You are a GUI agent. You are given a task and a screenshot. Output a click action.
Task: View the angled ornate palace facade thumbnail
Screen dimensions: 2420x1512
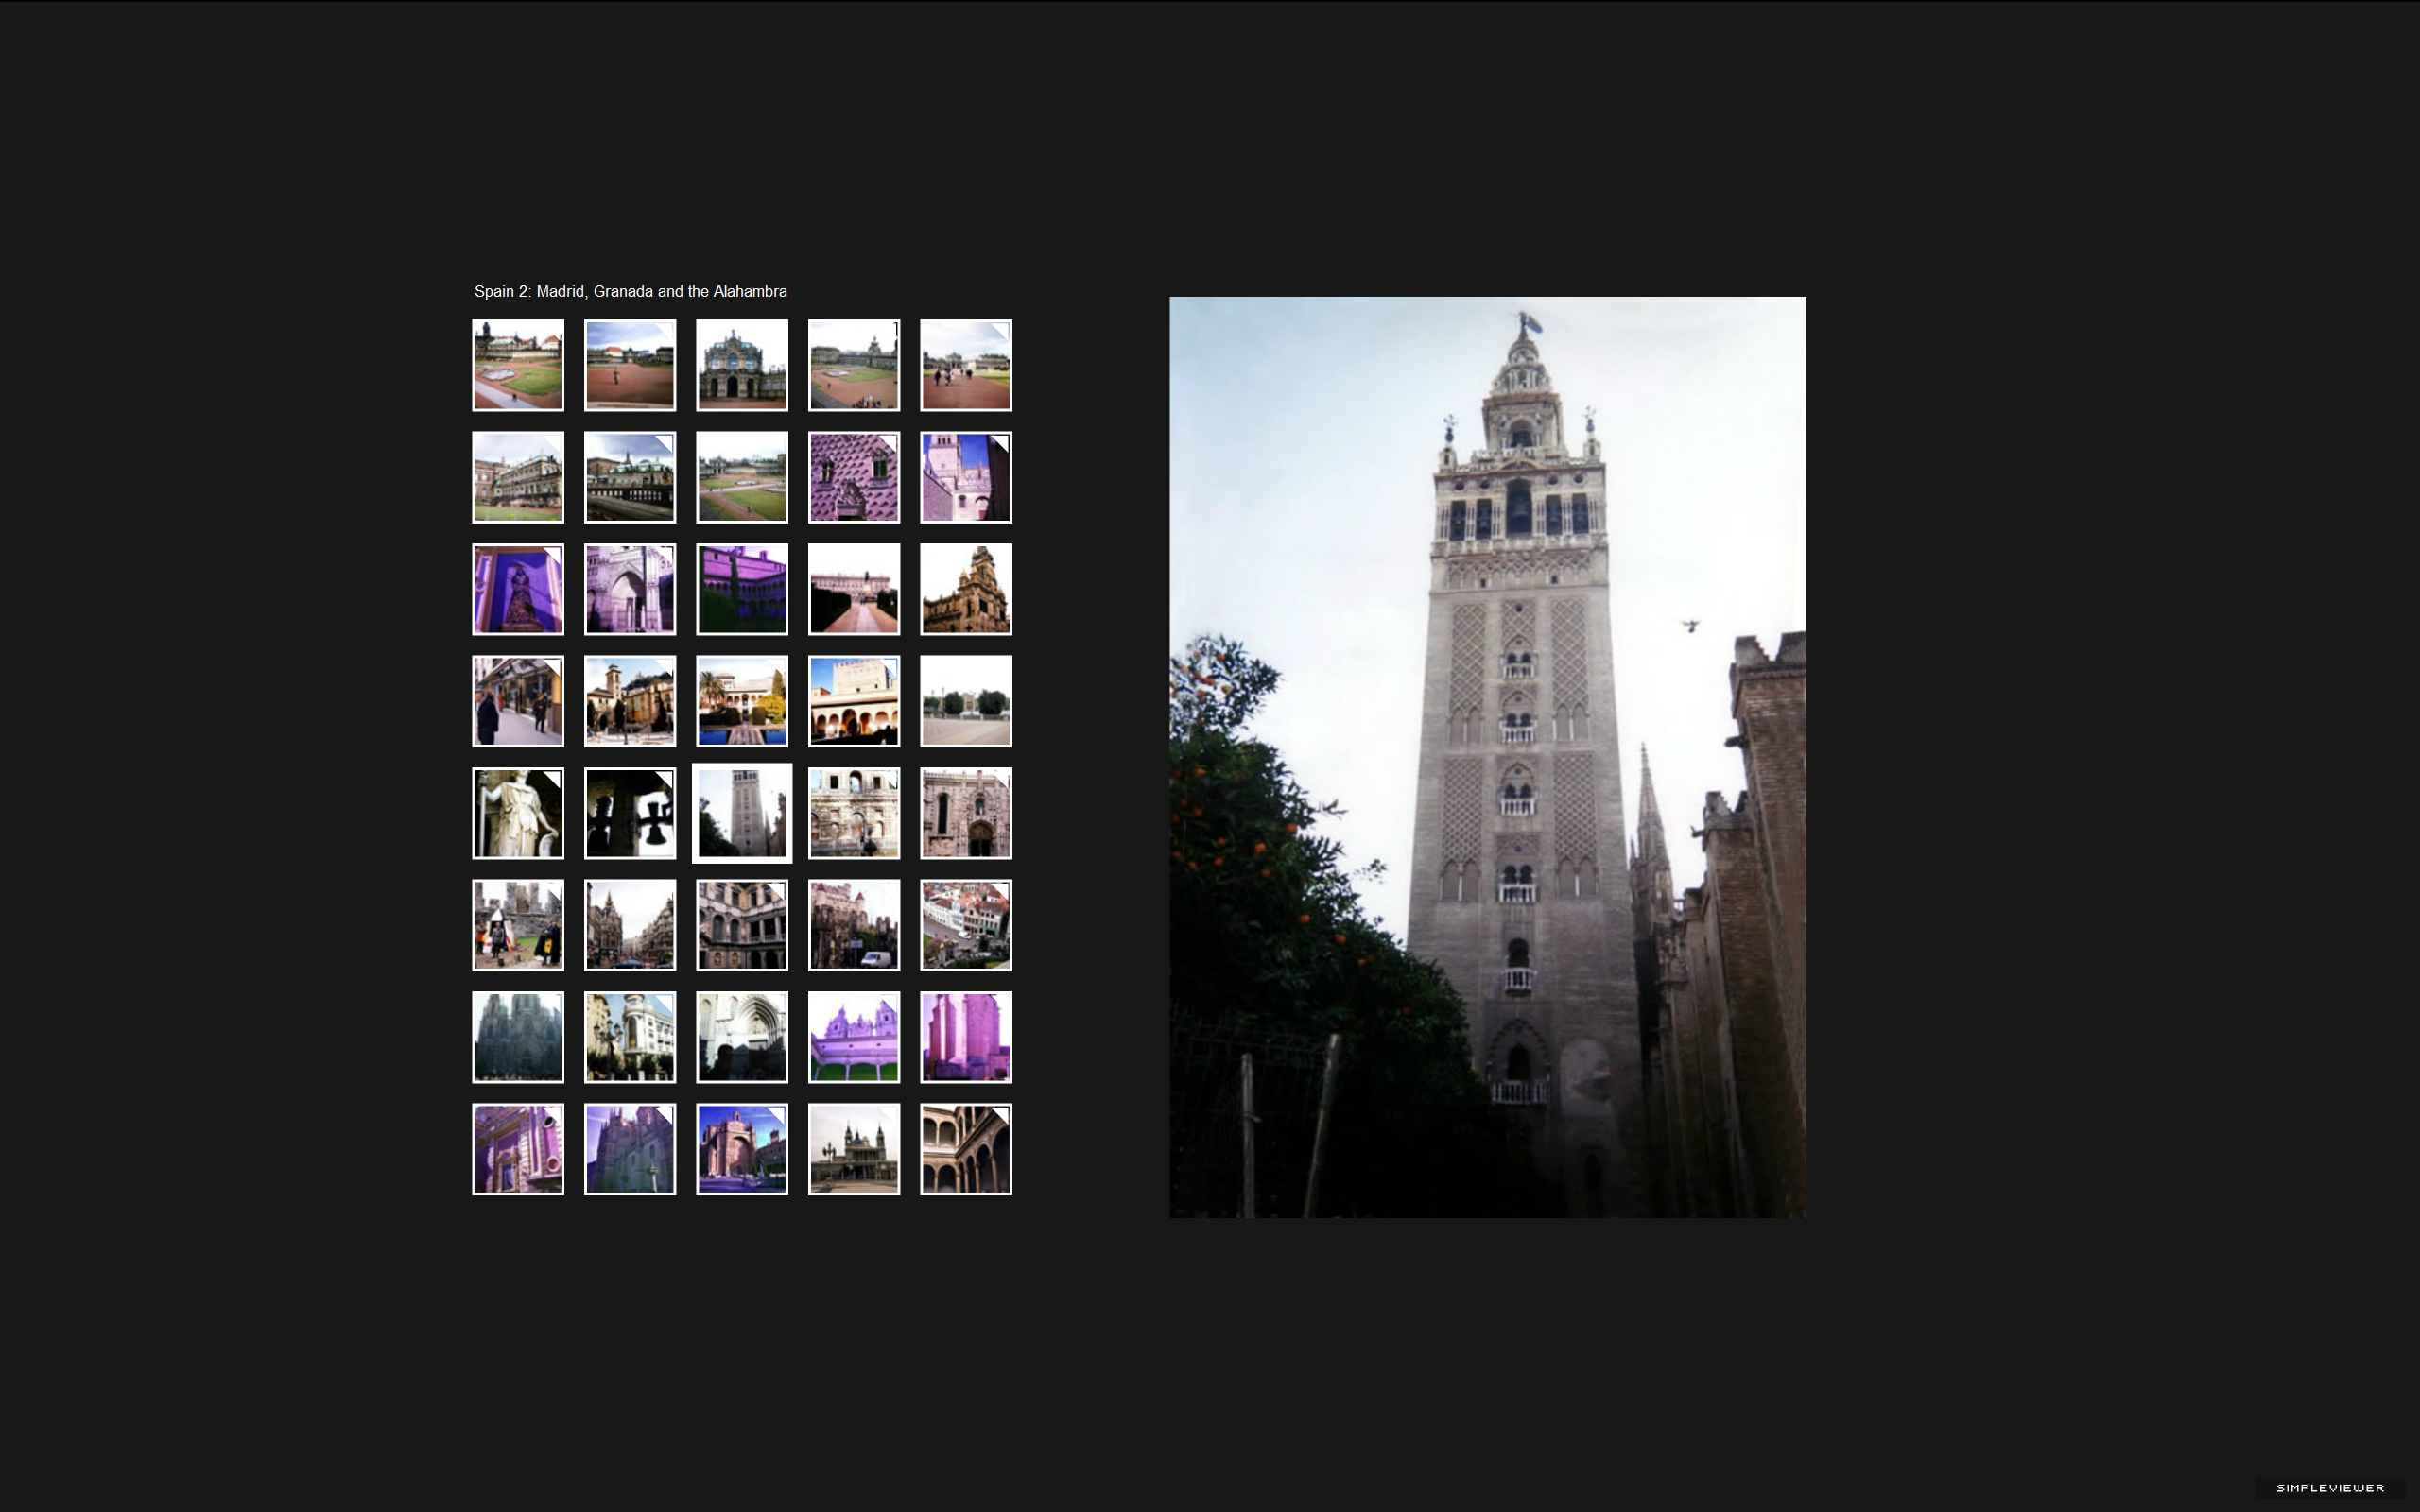coord(518,477)
